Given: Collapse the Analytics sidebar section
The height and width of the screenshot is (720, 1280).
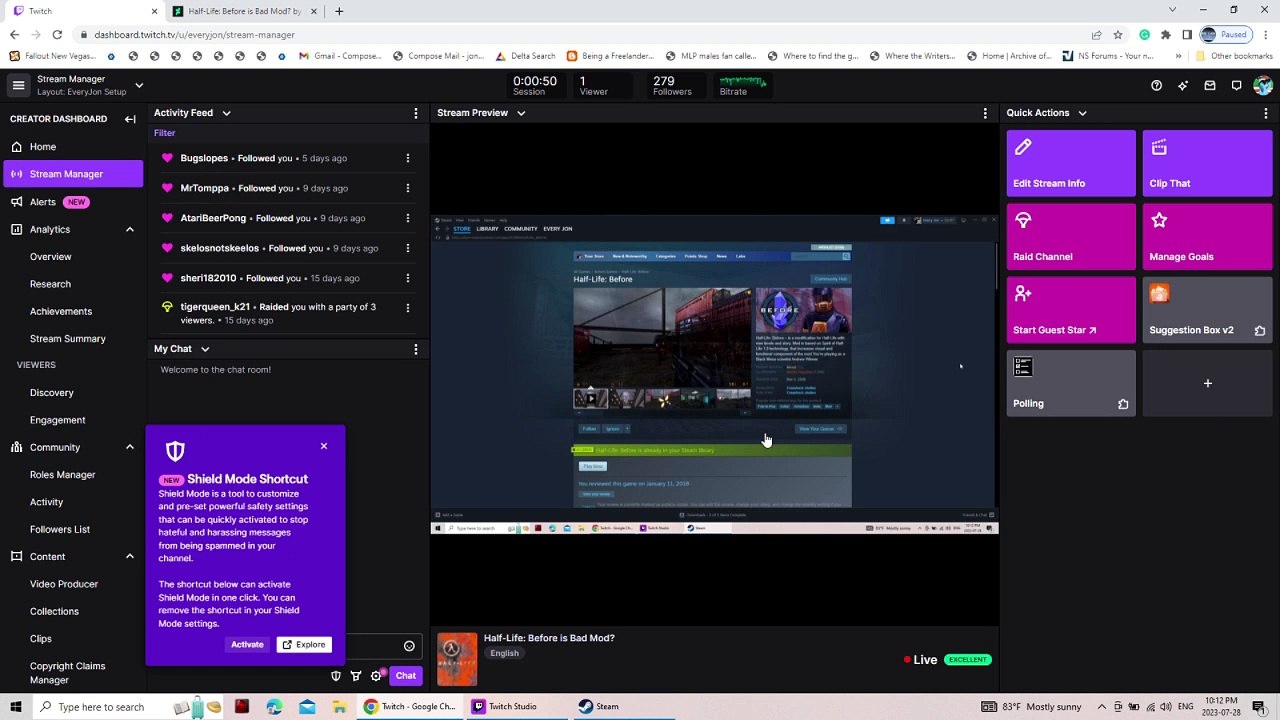Looking at the screenshot, I should coord(130,230).
